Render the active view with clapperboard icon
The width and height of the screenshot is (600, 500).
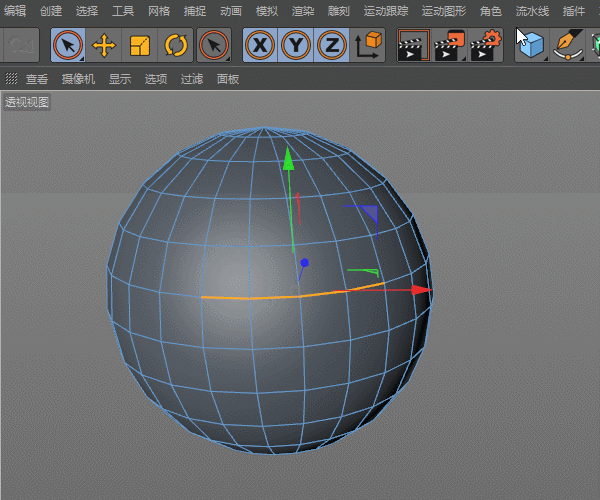pyautogui.click(x=413, y=45)
